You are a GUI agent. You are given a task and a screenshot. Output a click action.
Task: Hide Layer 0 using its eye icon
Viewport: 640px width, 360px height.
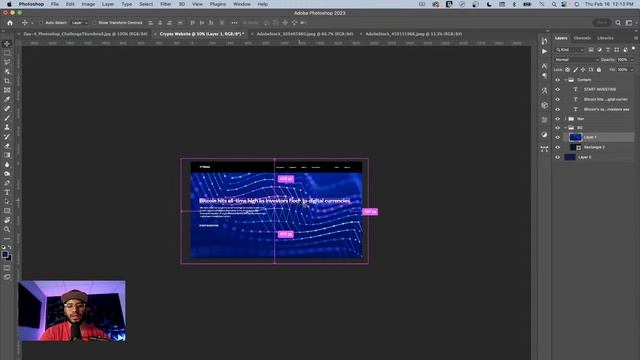(x=558, y=157)
